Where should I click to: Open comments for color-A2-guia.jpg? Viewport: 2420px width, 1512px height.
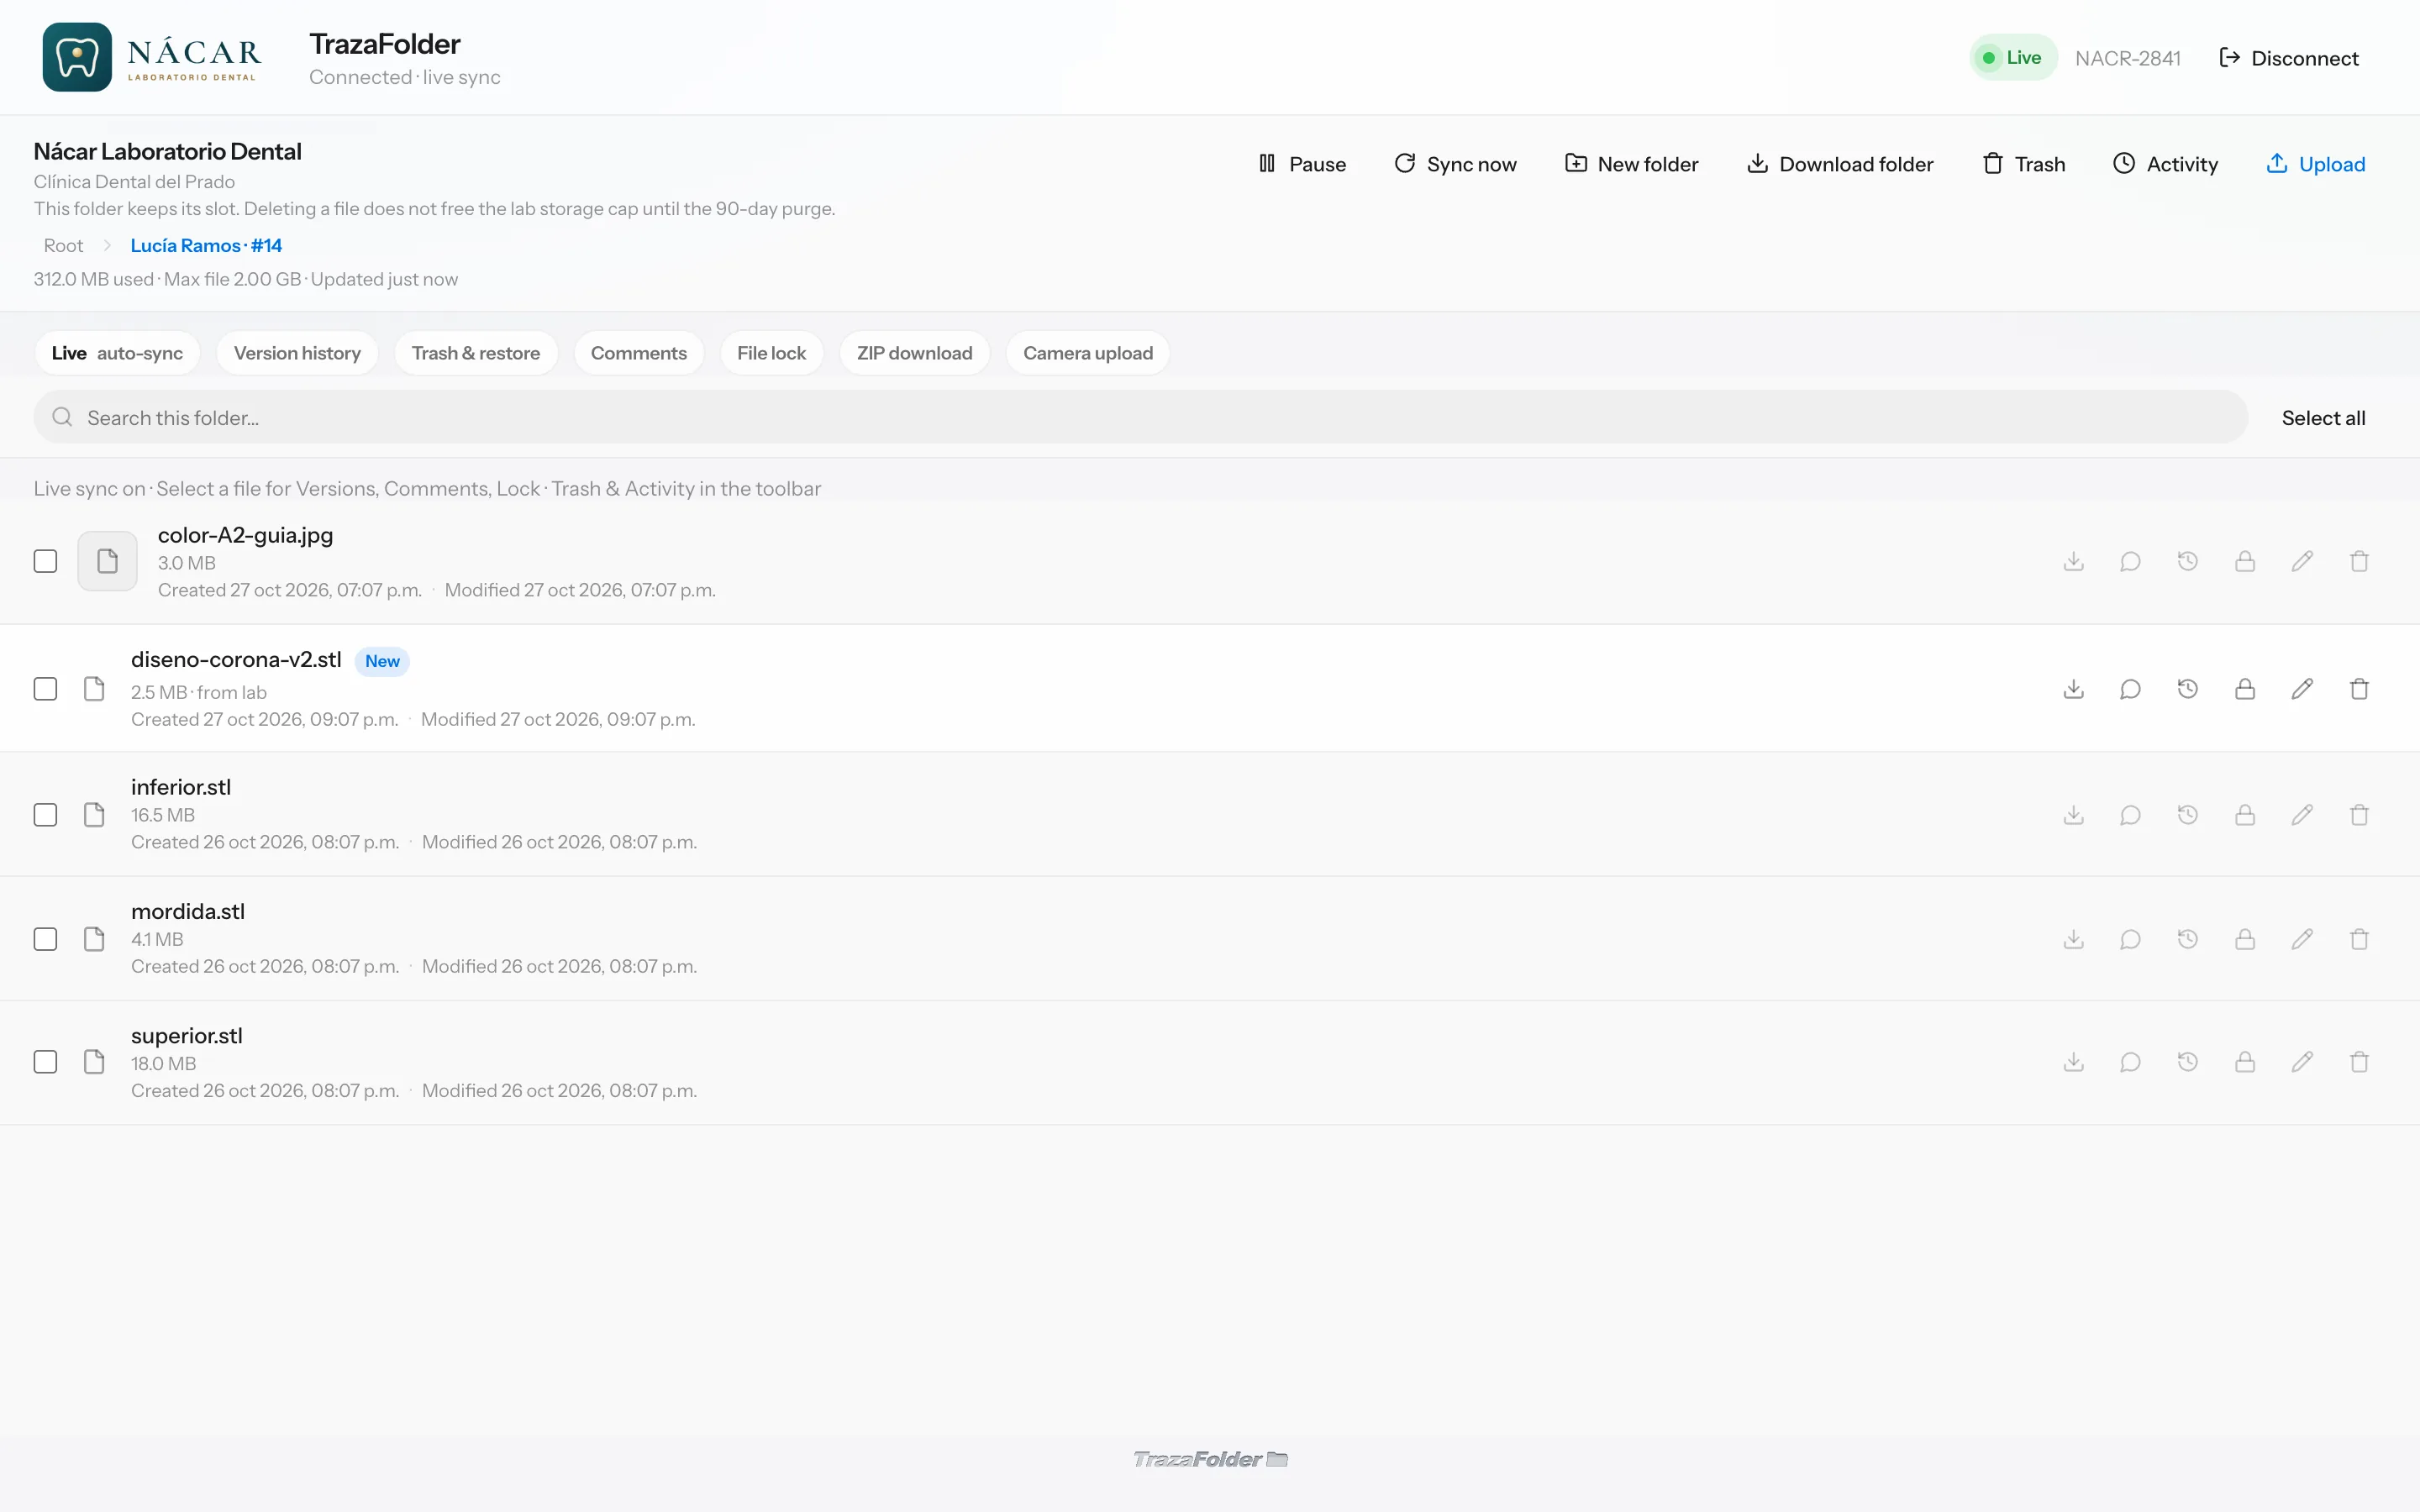coord(2130,561)
